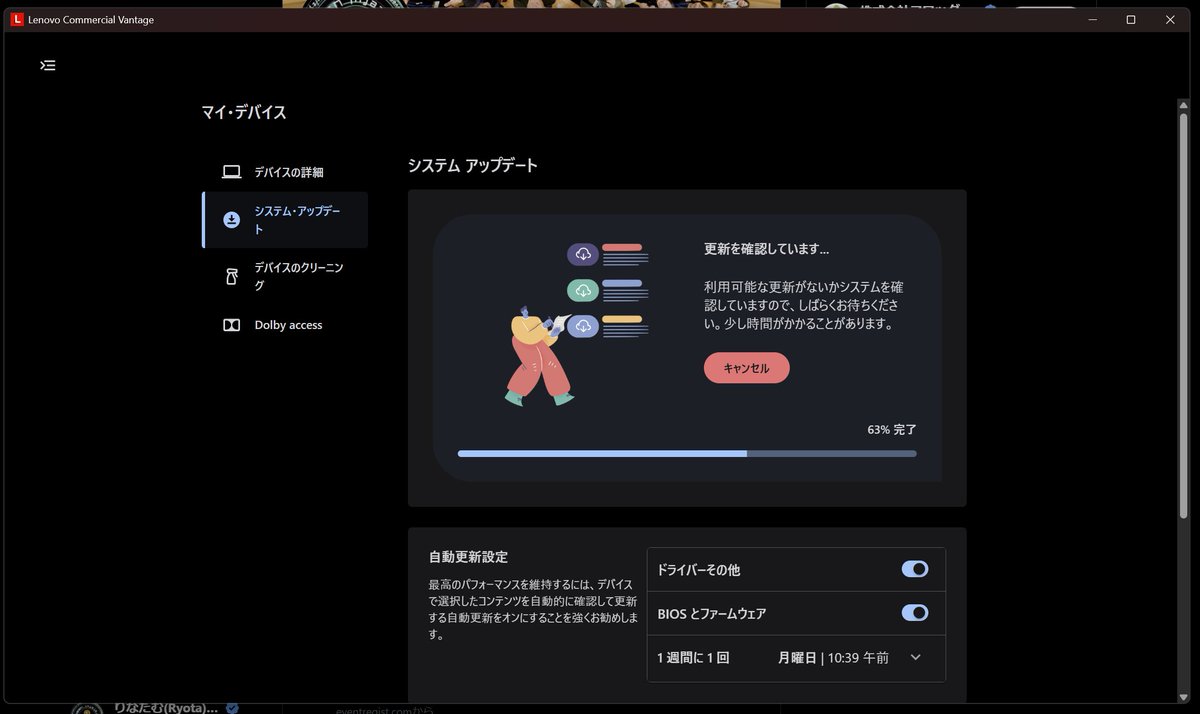Toggle ドライバーその他 auto update switch

click(915, 569)
